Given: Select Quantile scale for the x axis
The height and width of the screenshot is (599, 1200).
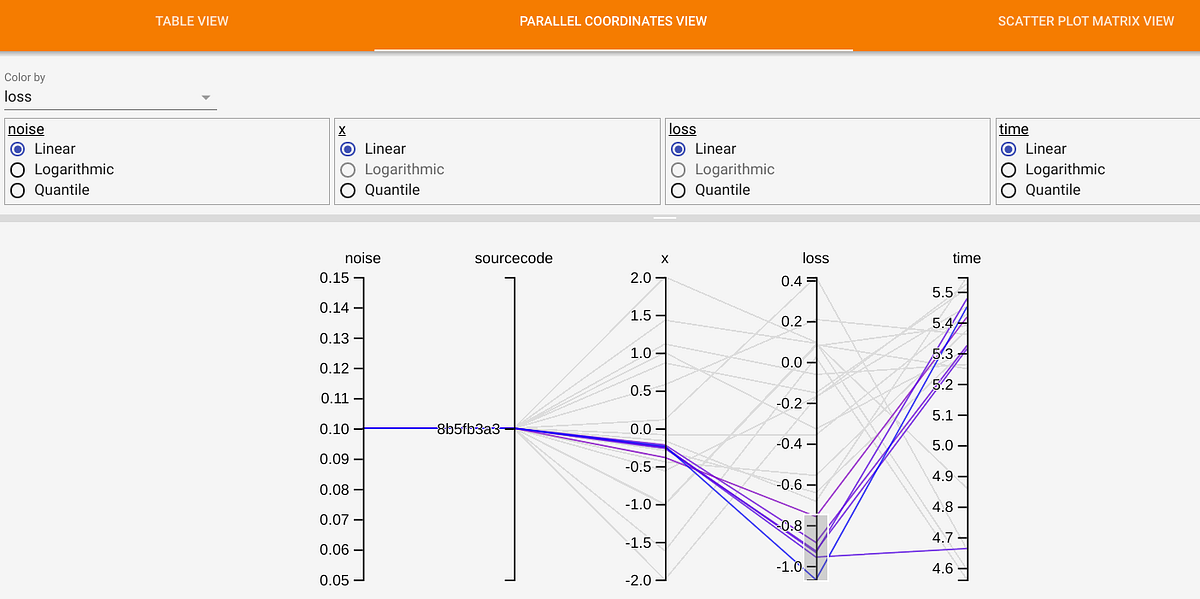Looking at the screenshot, I should 348,190.
